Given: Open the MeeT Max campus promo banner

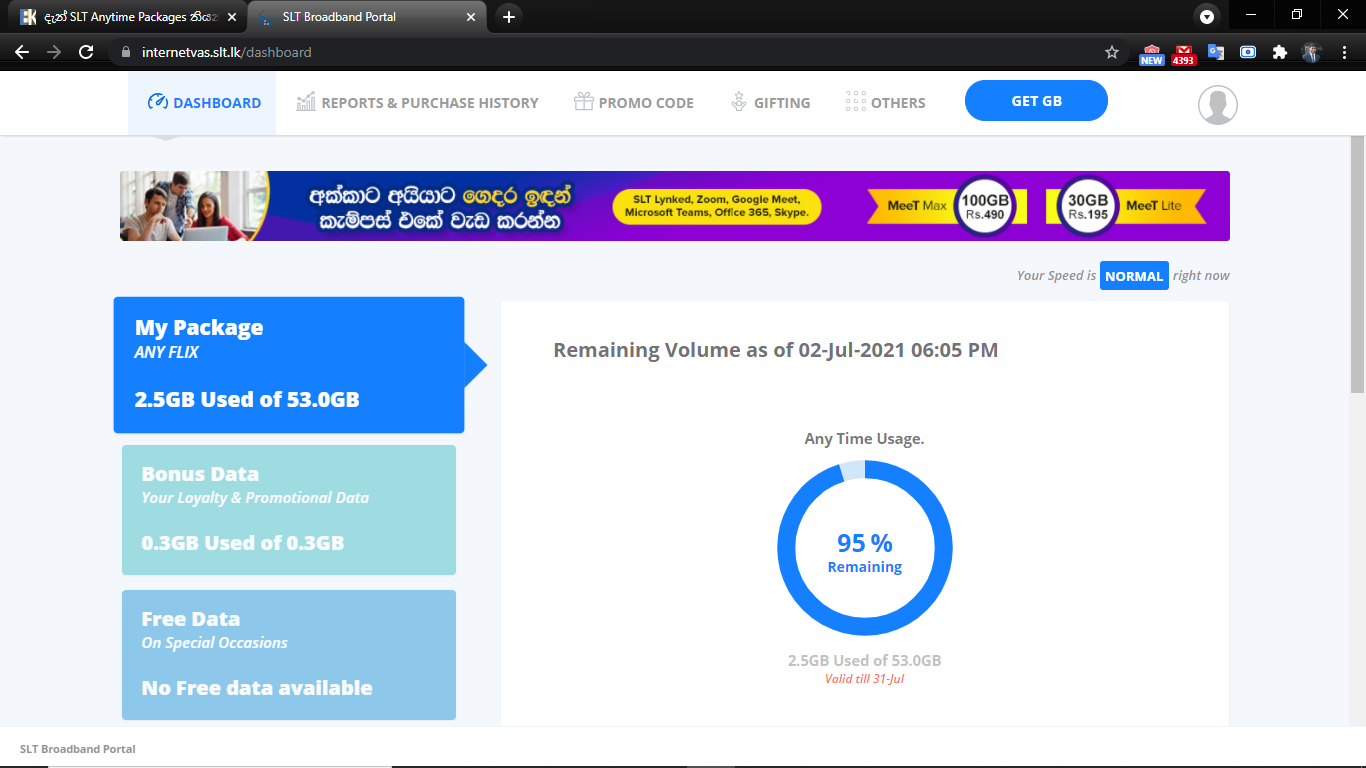Looking at the screenshot, I should point(675,206).
